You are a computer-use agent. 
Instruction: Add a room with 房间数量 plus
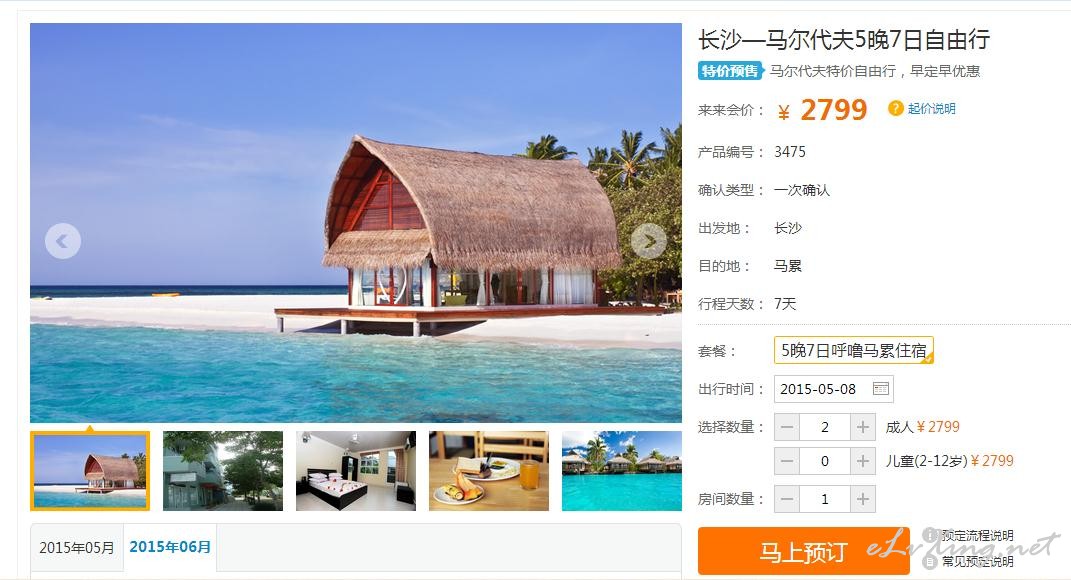click(x=863, y=499)
